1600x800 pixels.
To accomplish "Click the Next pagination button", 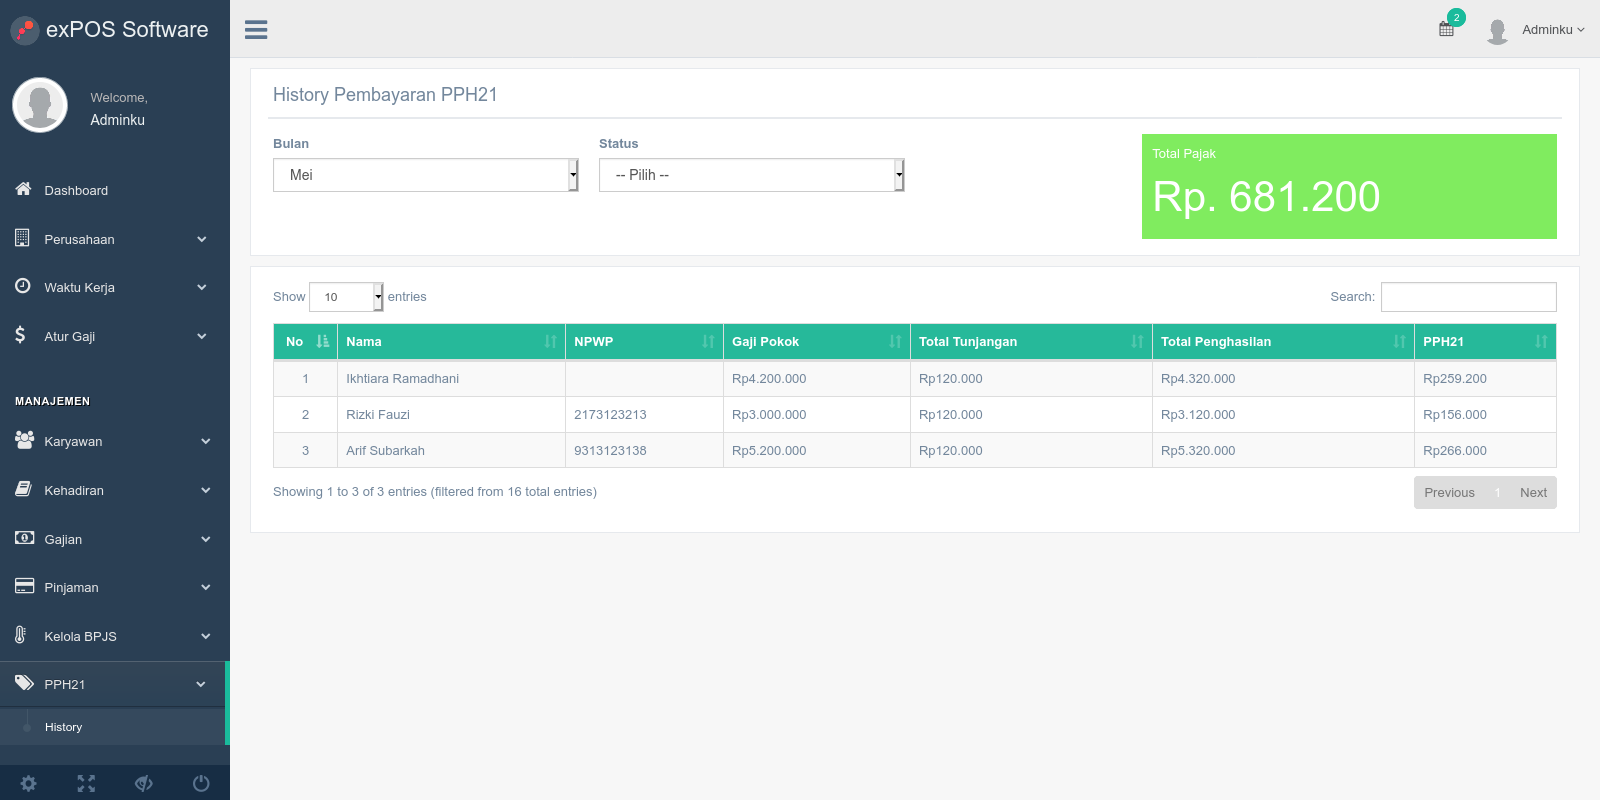I will pyautogui.click(x=1533, y=493).
